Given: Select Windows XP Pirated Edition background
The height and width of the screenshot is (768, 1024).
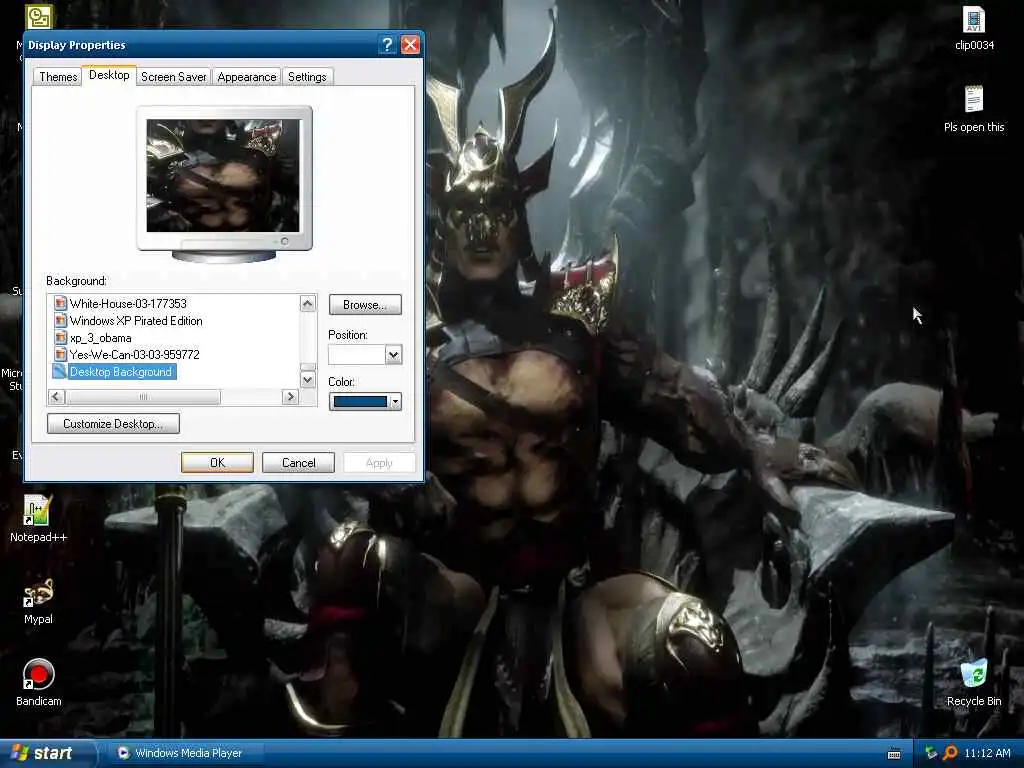Looking at the screenshot, I should coord(136,320).
